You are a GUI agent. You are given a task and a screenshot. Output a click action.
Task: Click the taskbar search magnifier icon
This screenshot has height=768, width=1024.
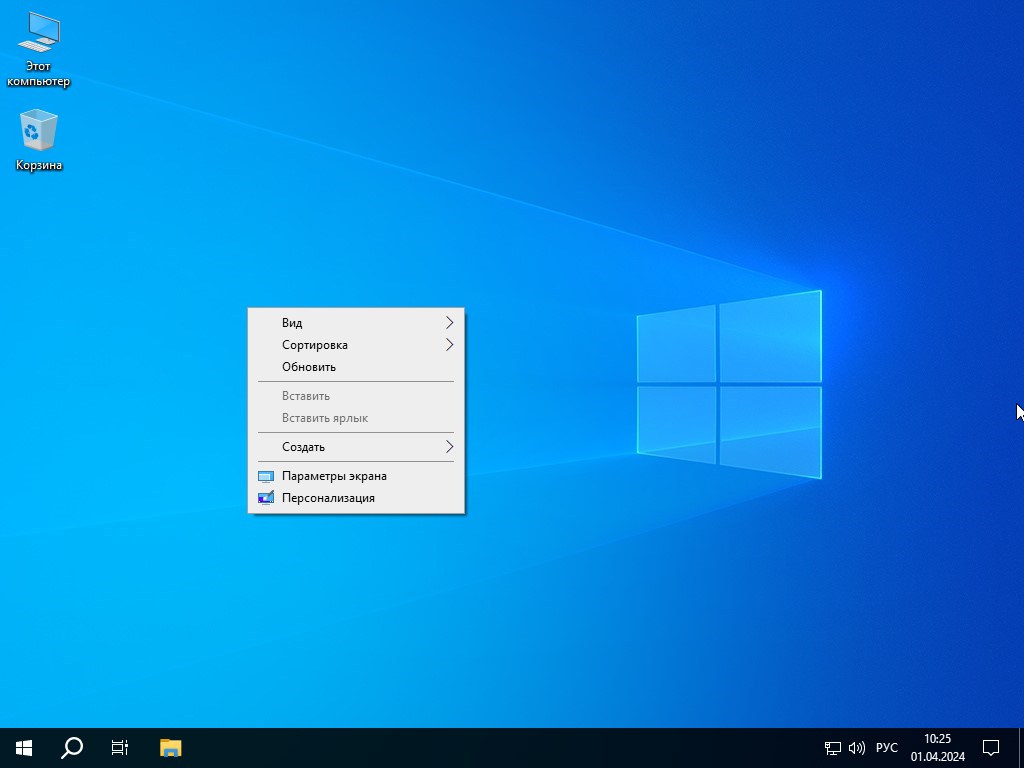pos(72,747)
